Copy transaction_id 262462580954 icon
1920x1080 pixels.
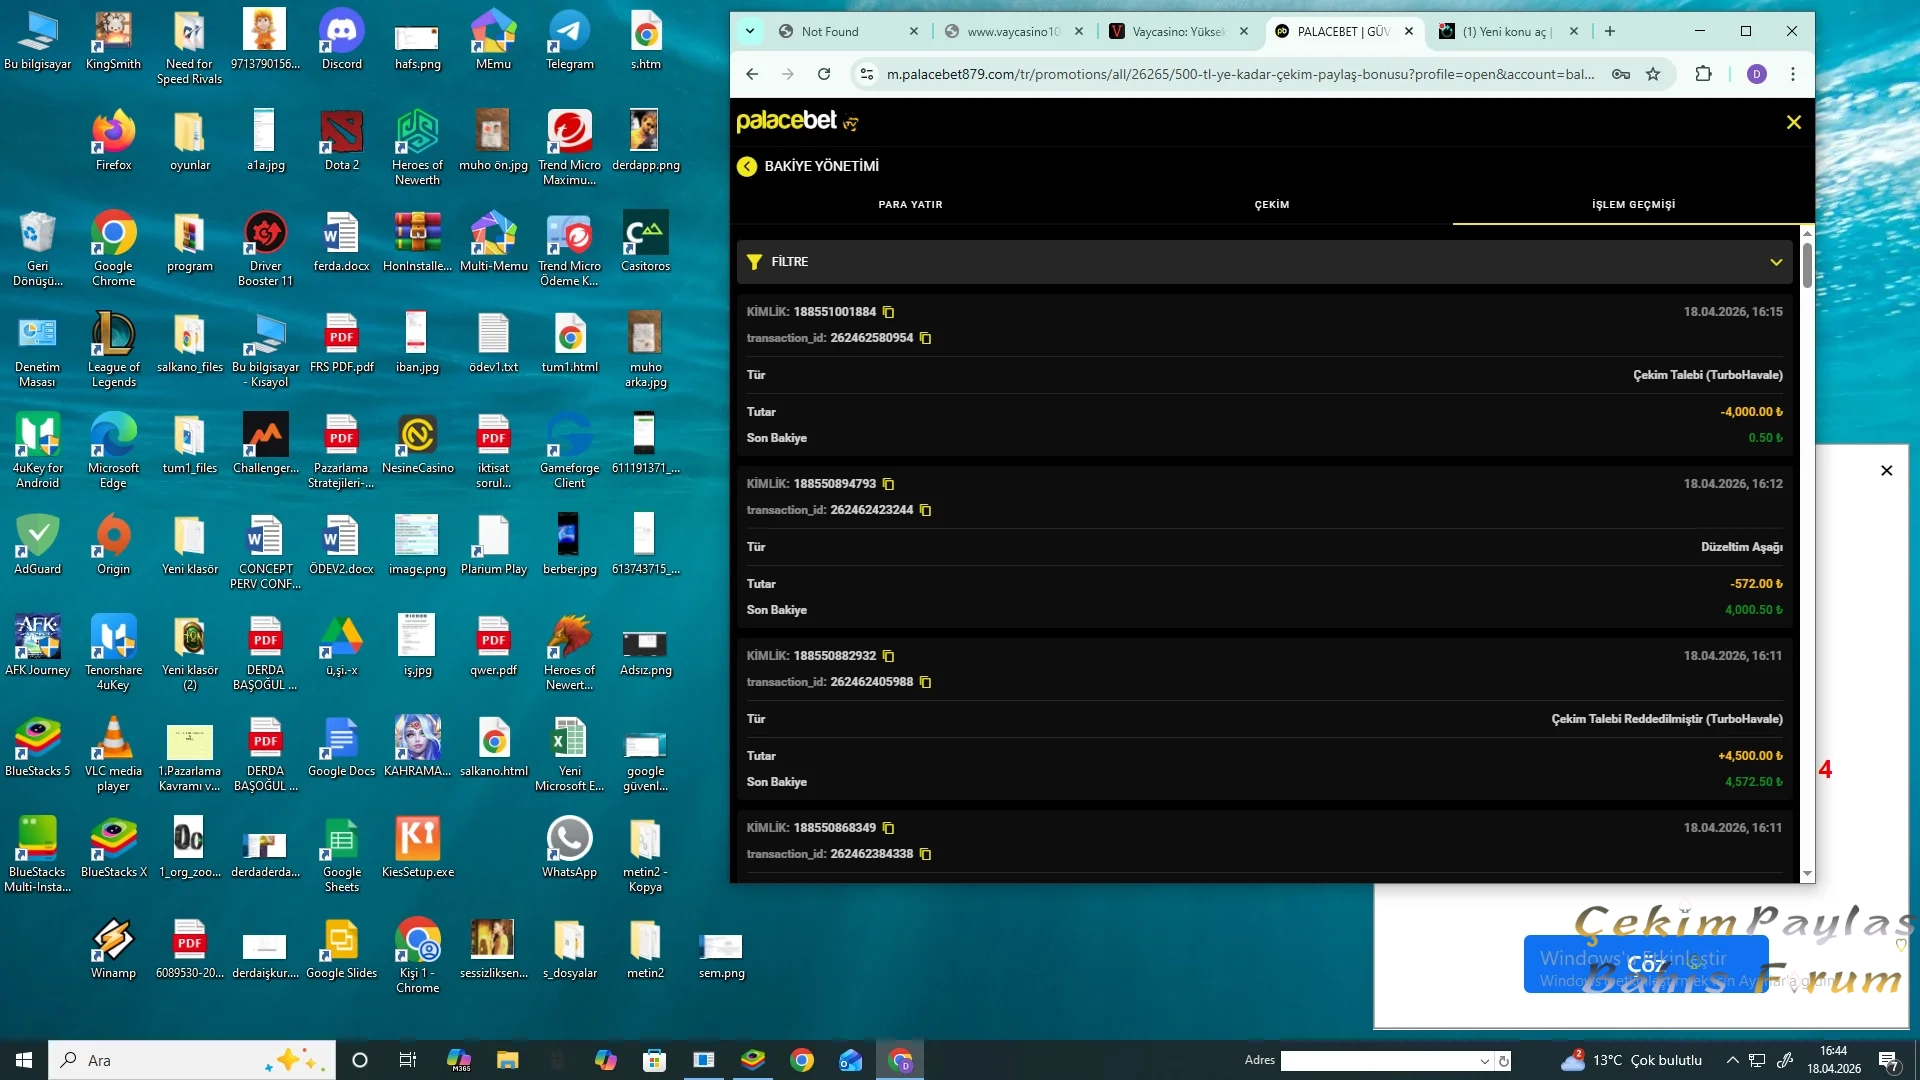[925, 338]
